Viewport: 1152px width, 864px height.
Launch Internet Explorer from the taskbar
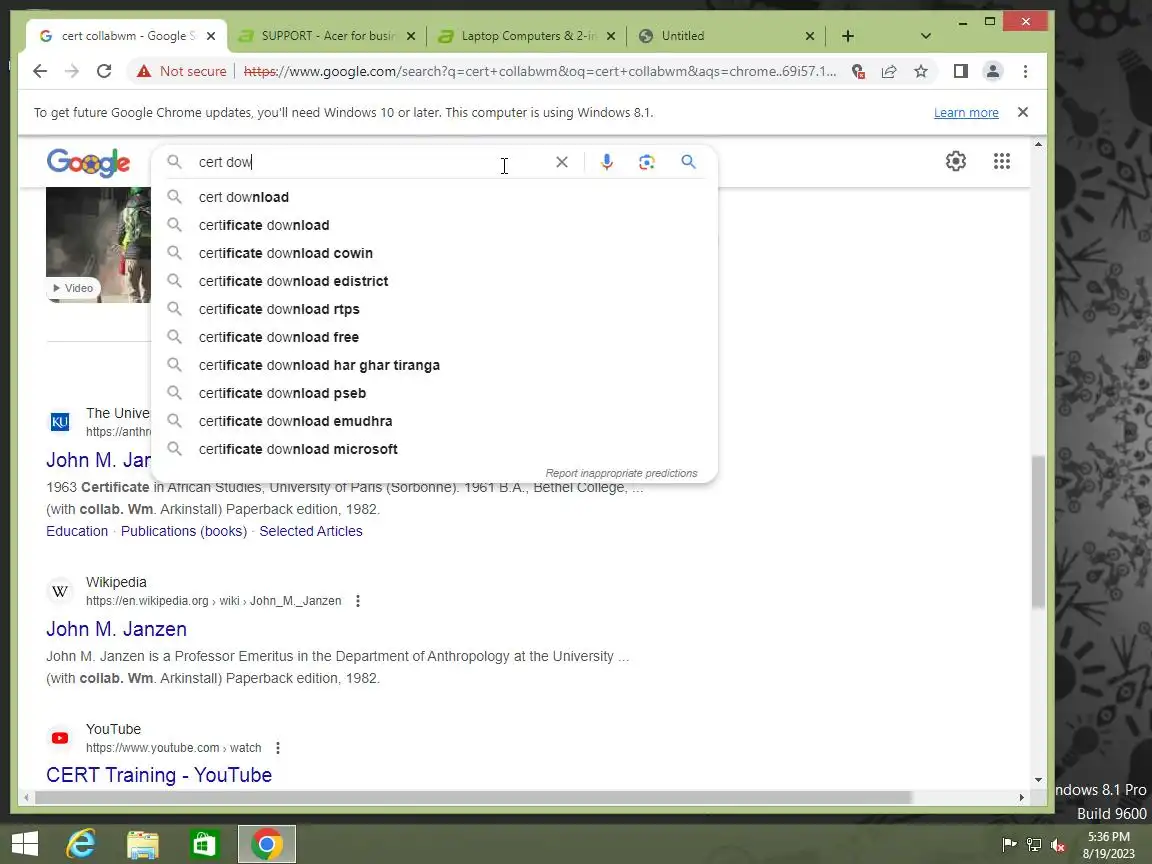[x=80, y=844]
